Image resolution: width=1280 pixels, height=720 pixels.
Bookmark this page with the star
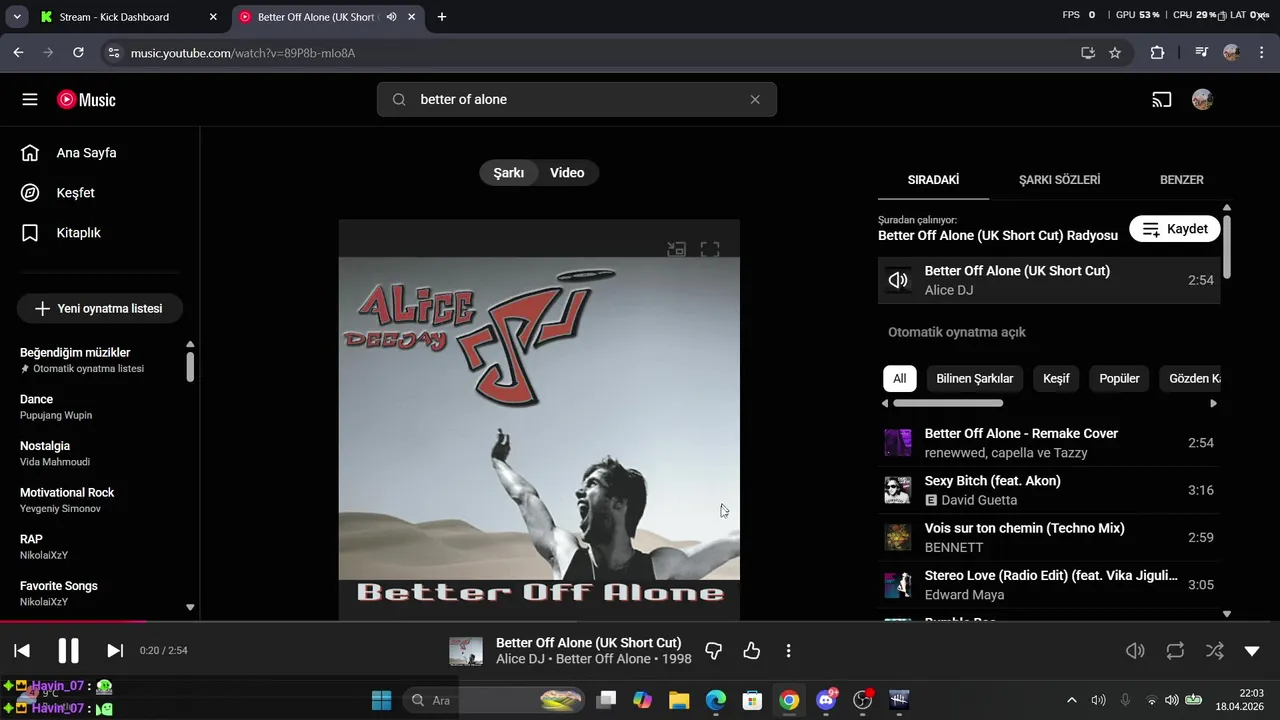pyautogui.click(x=1115, y=53)
